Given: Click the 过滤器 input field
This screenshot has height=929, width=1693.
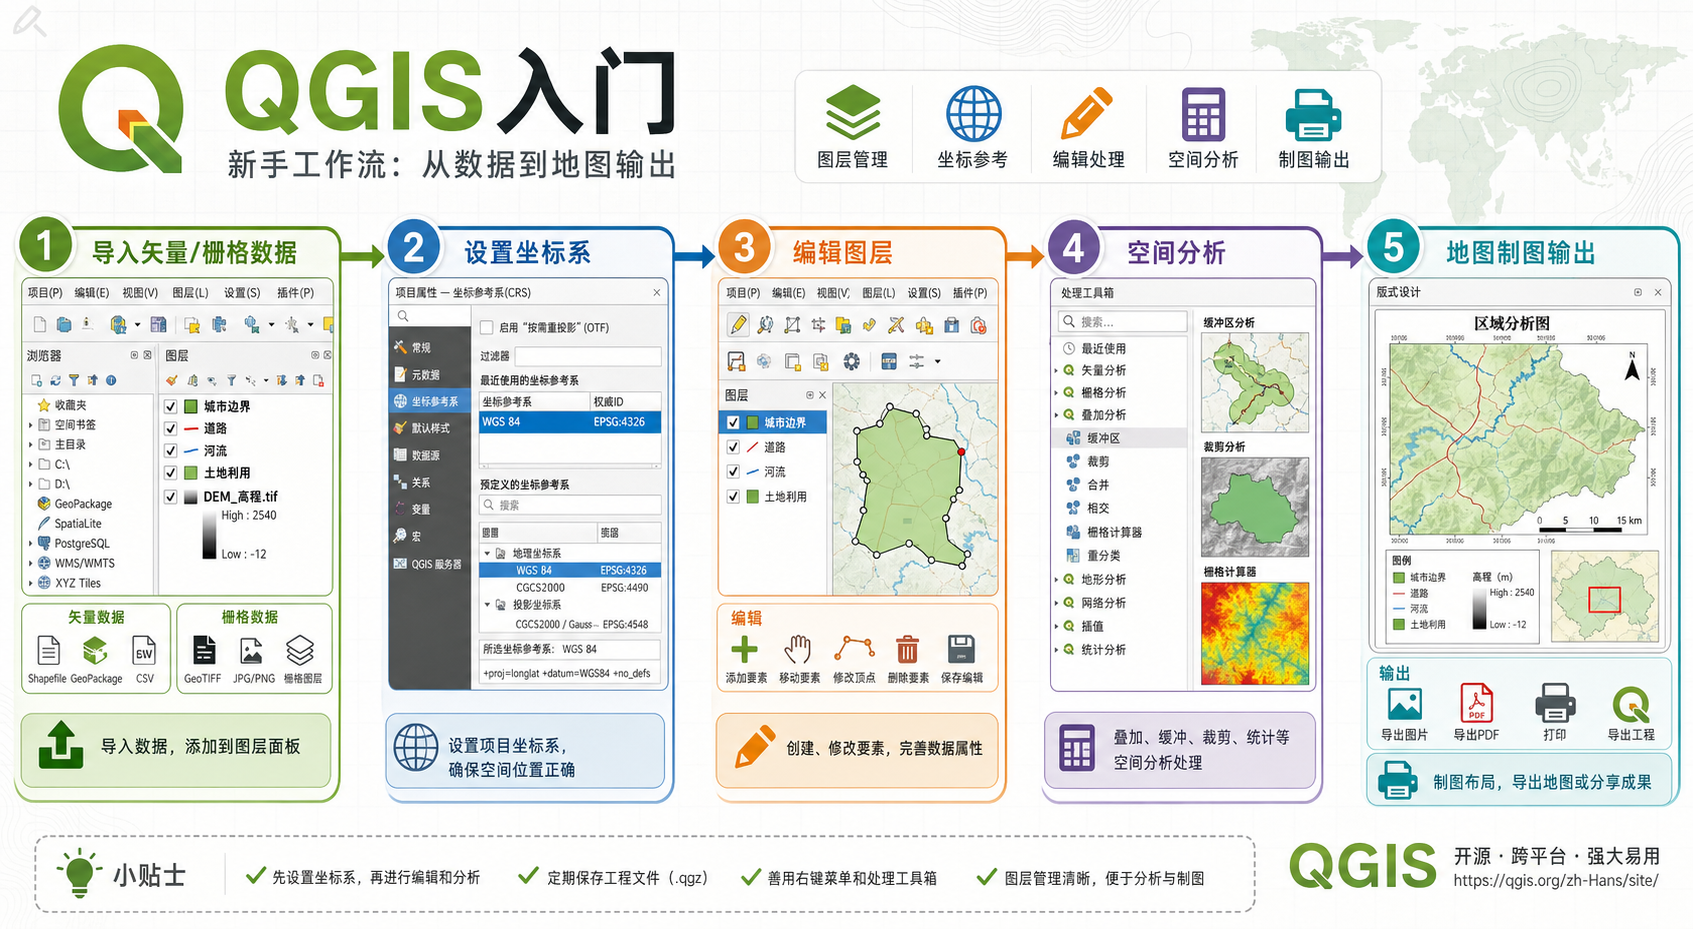Looking at the screenshot, I should pos(588,356).
